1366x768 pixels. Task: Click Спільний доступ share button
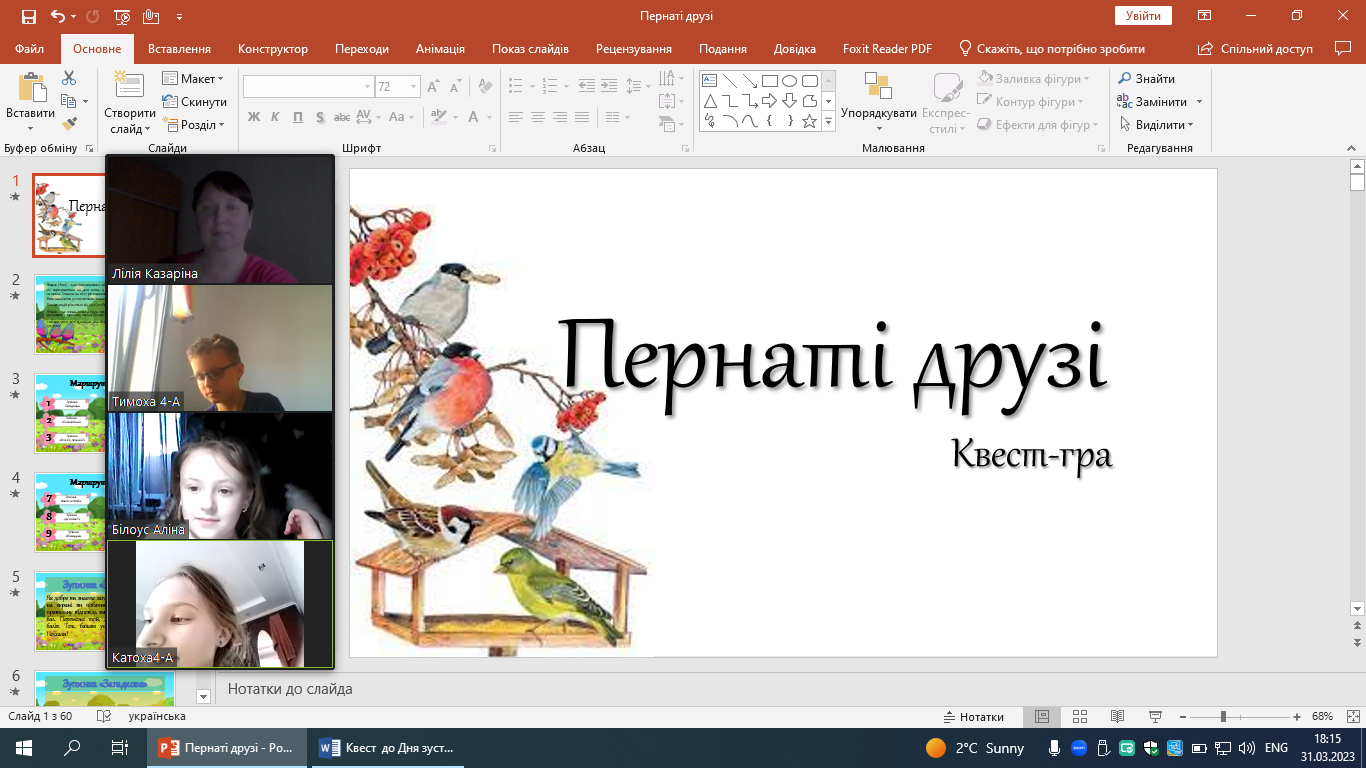tap(1255, 48)
